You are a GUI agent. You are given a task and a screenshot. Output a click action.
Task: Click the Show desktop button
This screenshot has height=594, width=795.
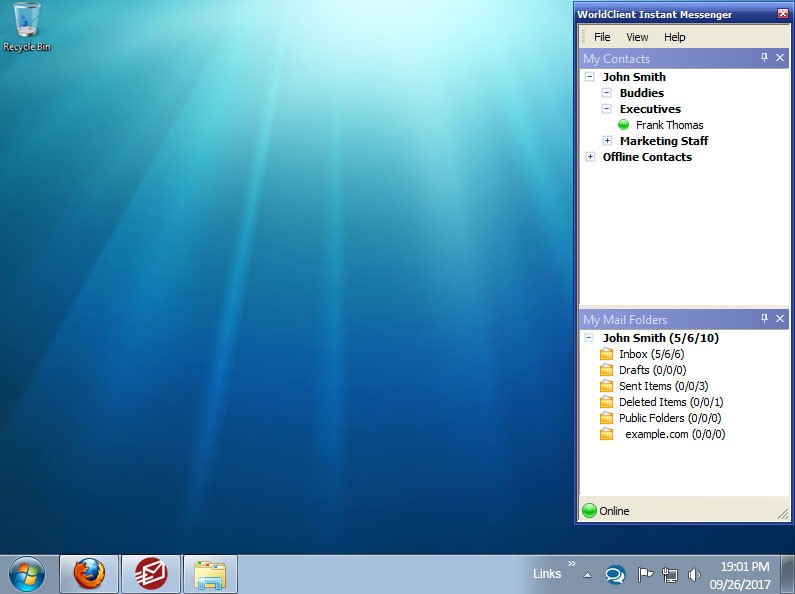(x=788, y=574)
